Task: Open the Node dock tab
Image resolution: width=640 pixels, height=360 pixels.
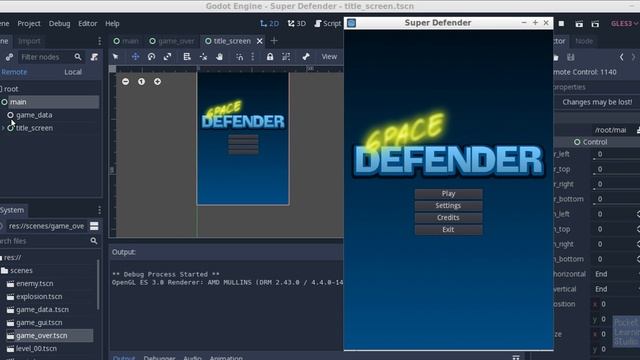Action: pos(584,41)
